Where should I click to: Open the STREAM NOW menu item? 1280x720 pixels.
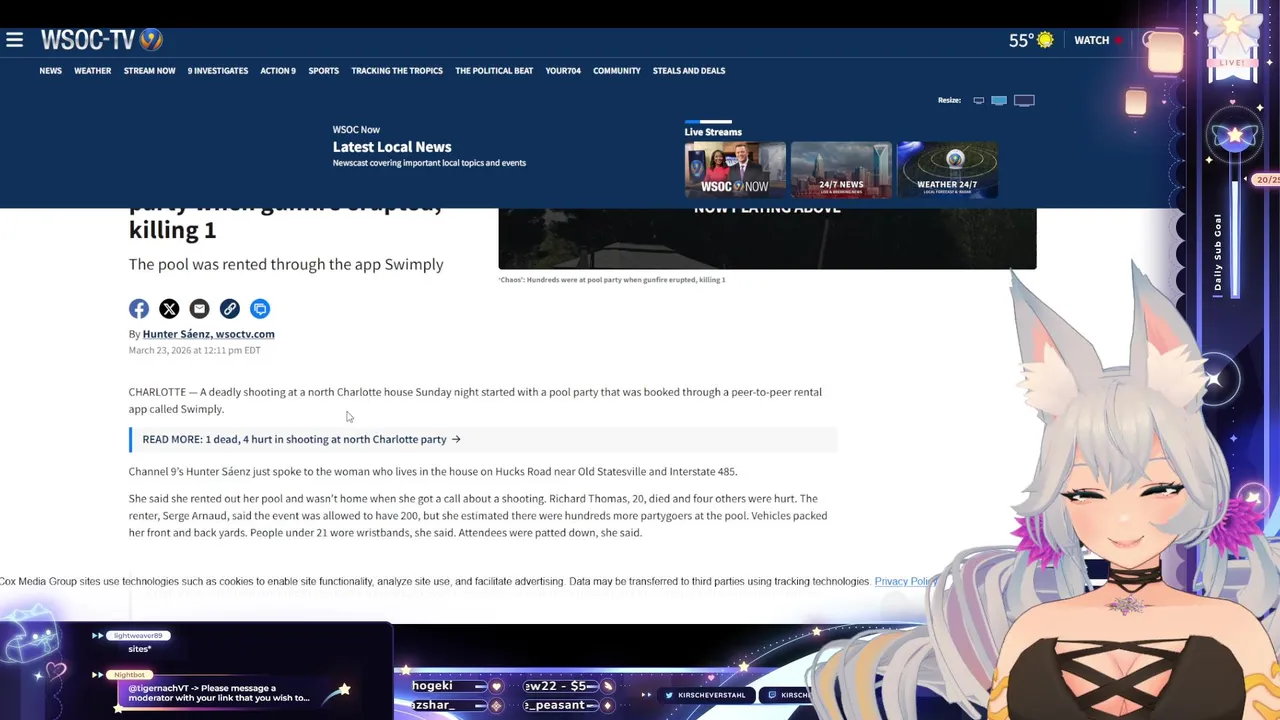click(x=149, y=71)
